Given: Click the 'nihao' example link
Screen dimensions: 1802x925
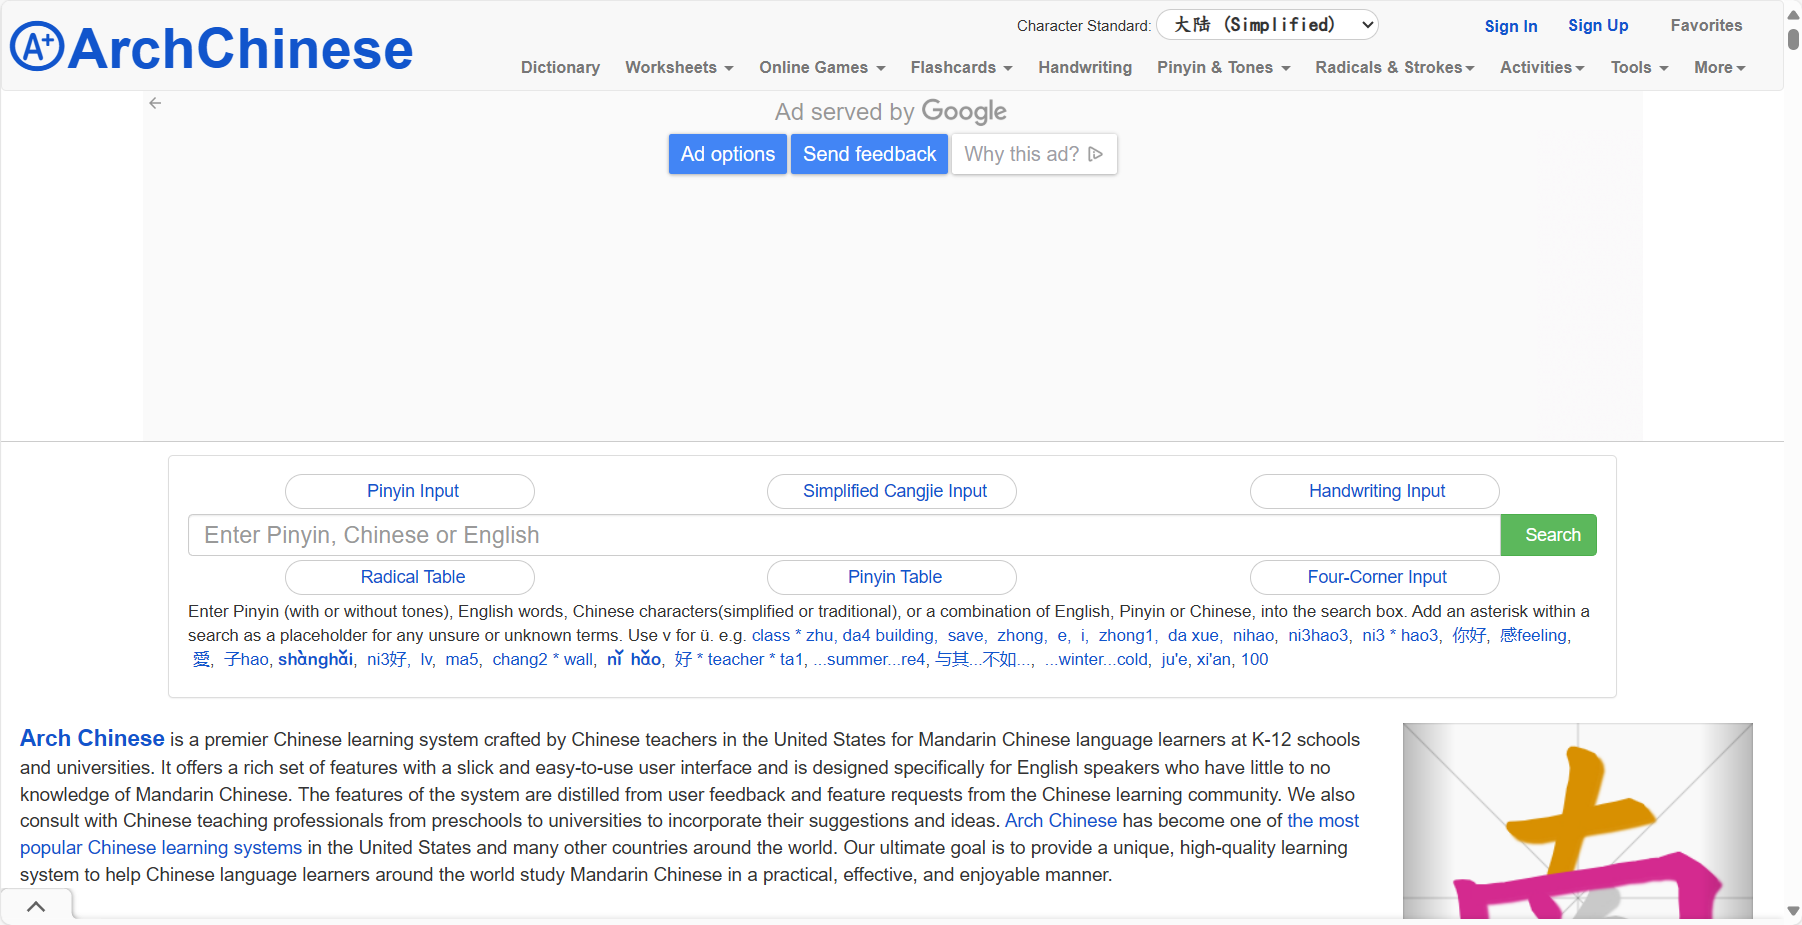Looking at the screenshot, I should click(1253, 635).
